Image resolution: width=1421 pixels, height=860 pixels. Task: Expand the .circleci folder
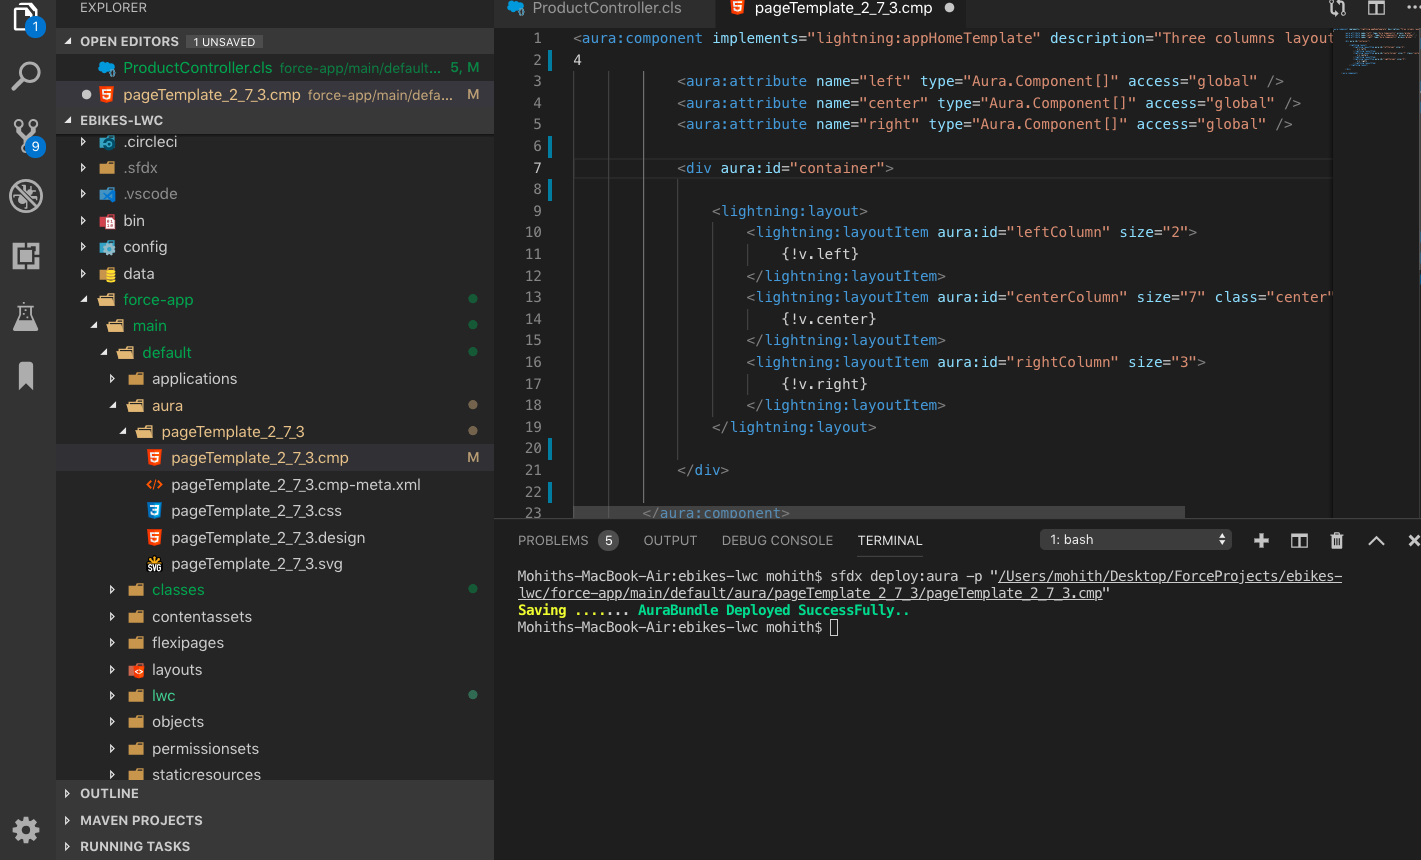(84, 142)
